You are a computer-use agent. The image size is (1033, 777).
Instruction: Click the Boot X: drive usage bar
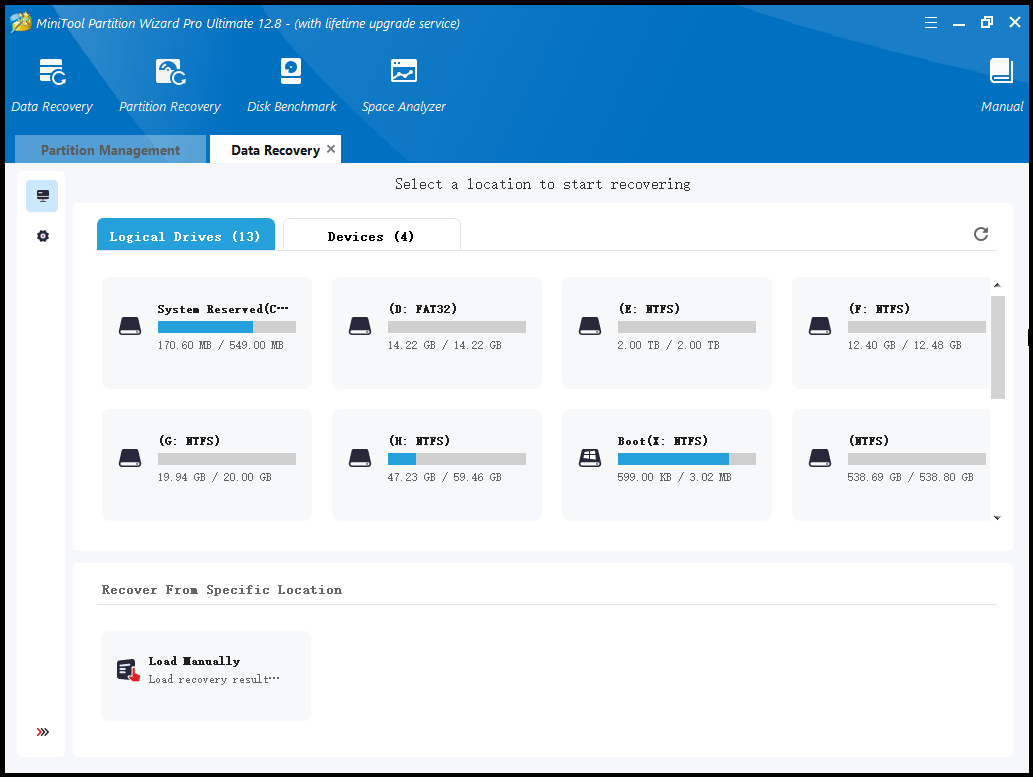[x=686, y=459]
